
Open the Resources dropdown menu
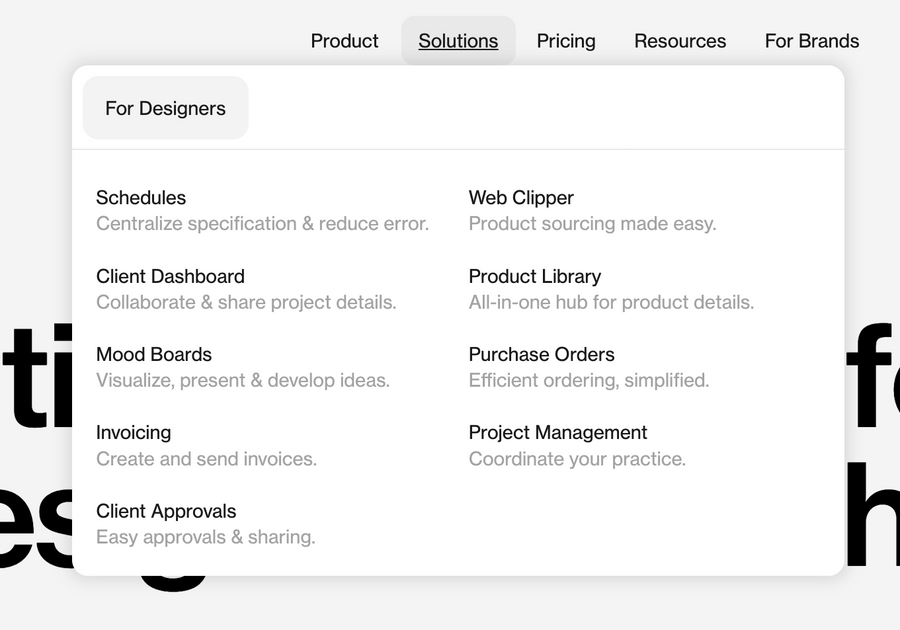(x=680, y=41)
